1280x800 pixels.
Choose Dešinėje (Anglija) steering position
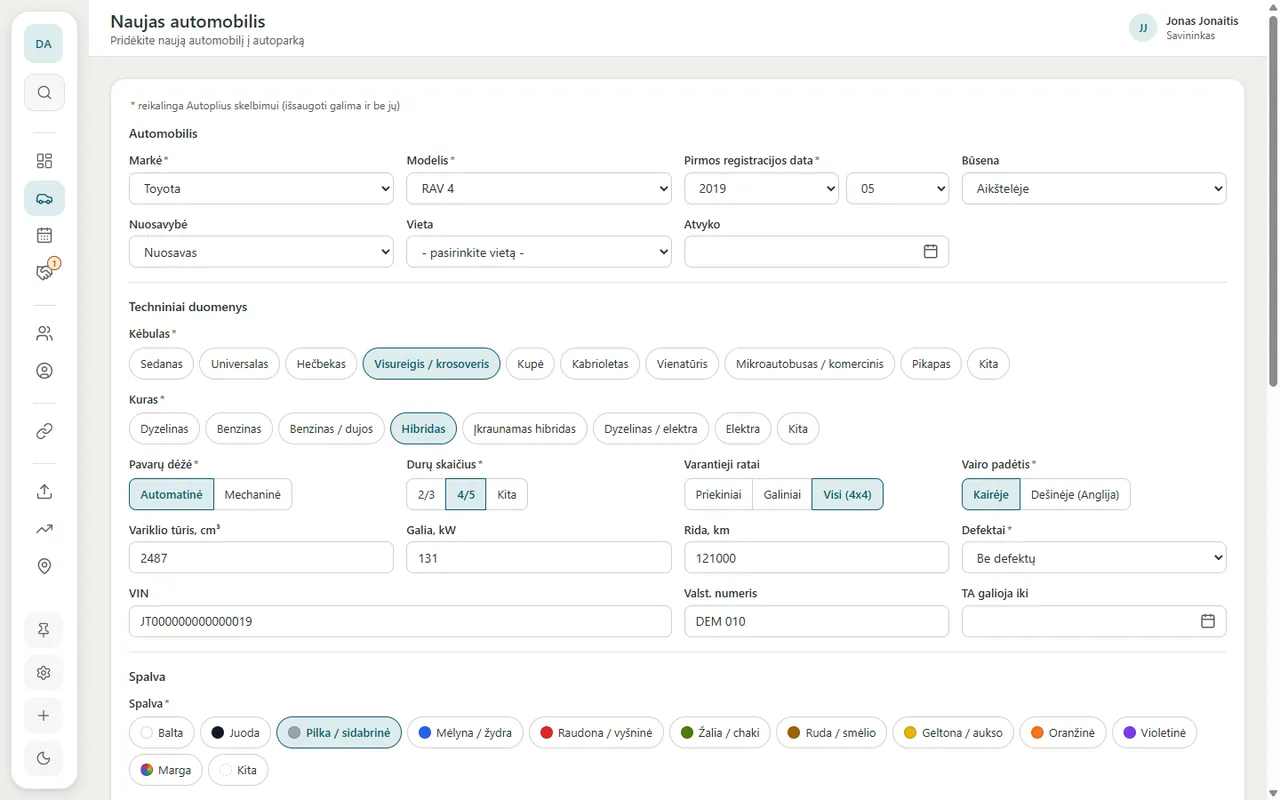point(1075,495)
